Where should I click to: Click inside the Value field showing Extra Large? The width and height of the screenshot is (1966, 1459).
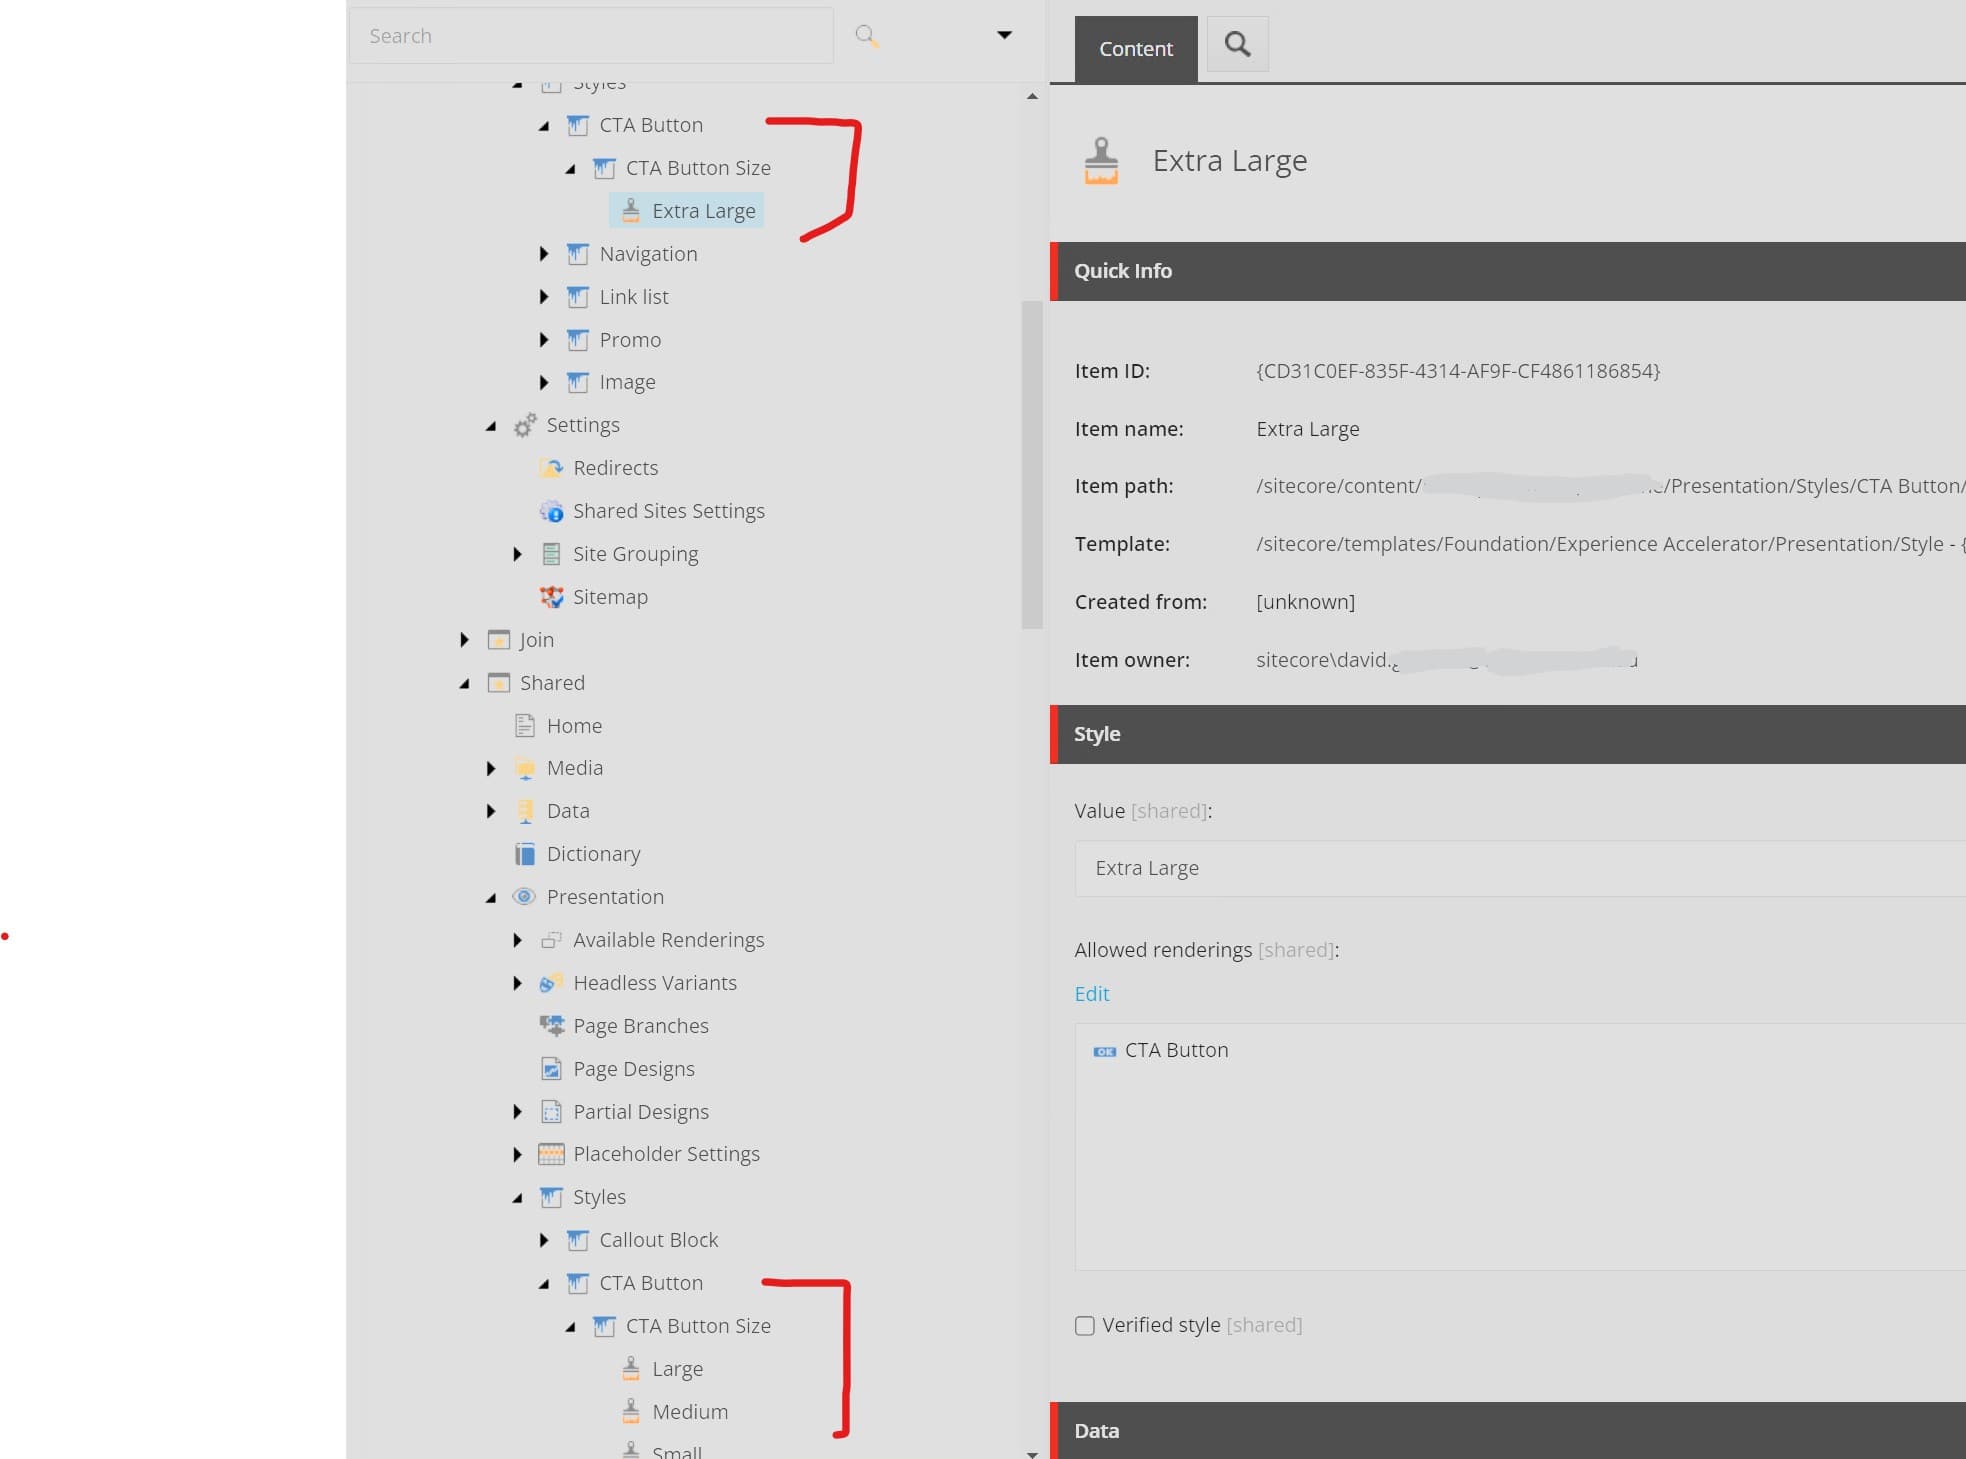pyautogui.click(x=1300, y=868)
